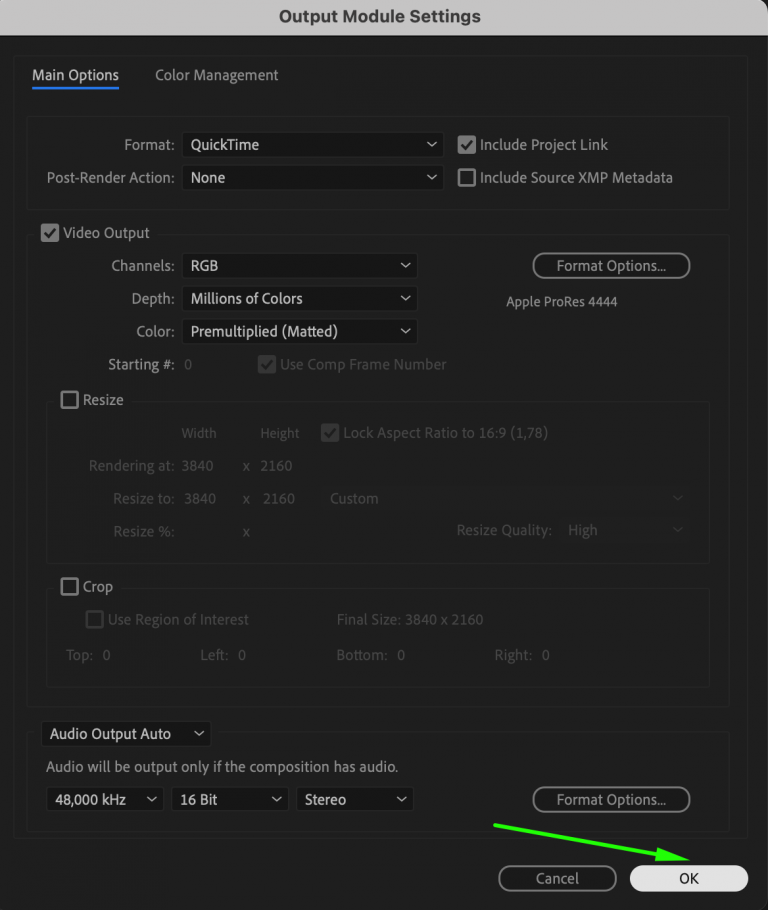The width and height of the screenshot is (768, 910).
Task: Click Format Options next to Apple ProRes 4444
Action: (x=611, y=265)
